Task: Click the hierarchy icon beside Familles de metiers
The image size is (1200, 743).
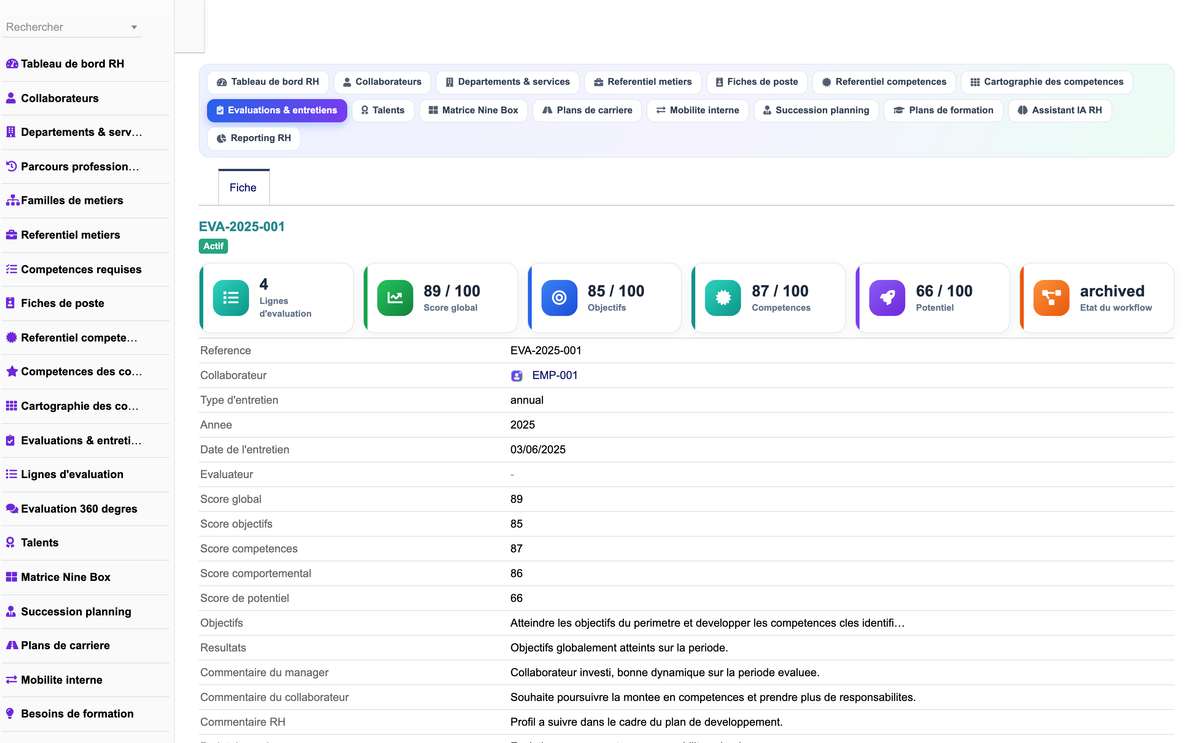Action: pyautogui.click(x=12, y=201)
